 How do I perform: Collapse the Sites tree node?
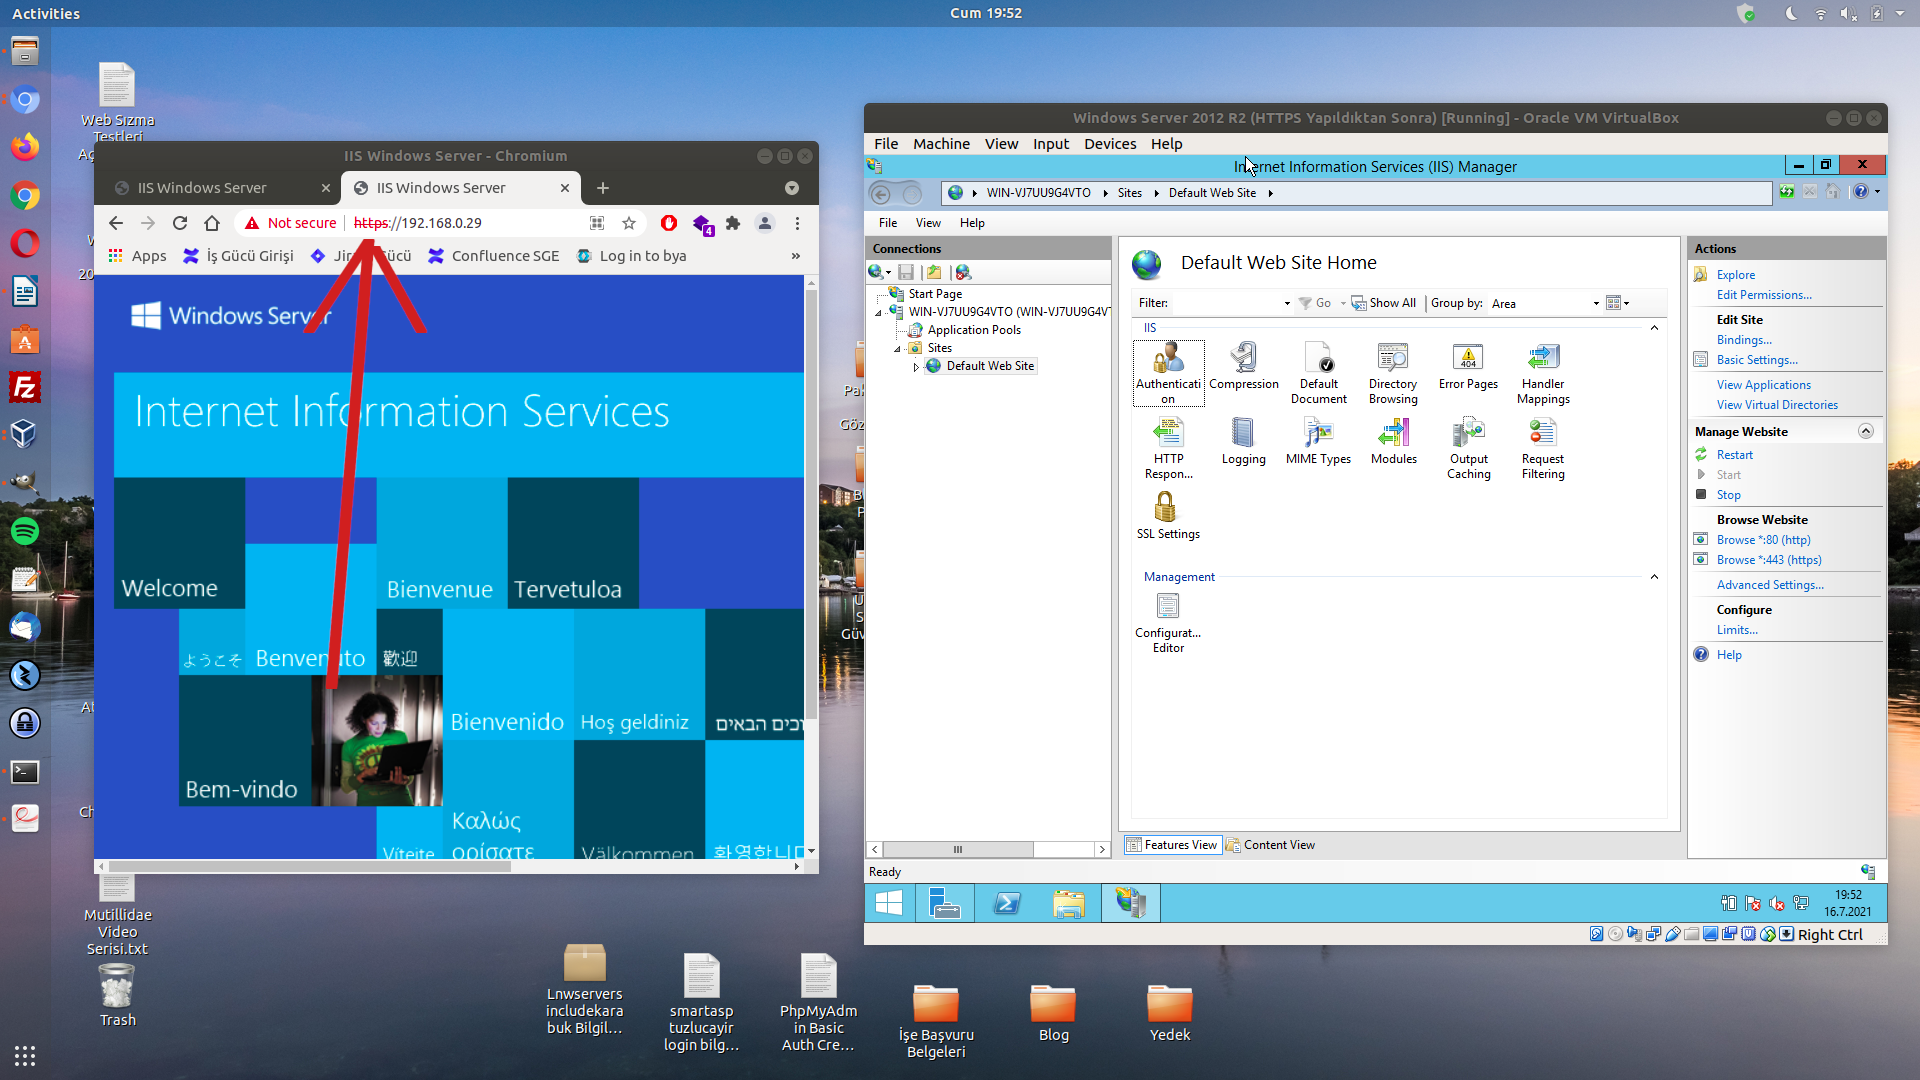coord(897,349)
